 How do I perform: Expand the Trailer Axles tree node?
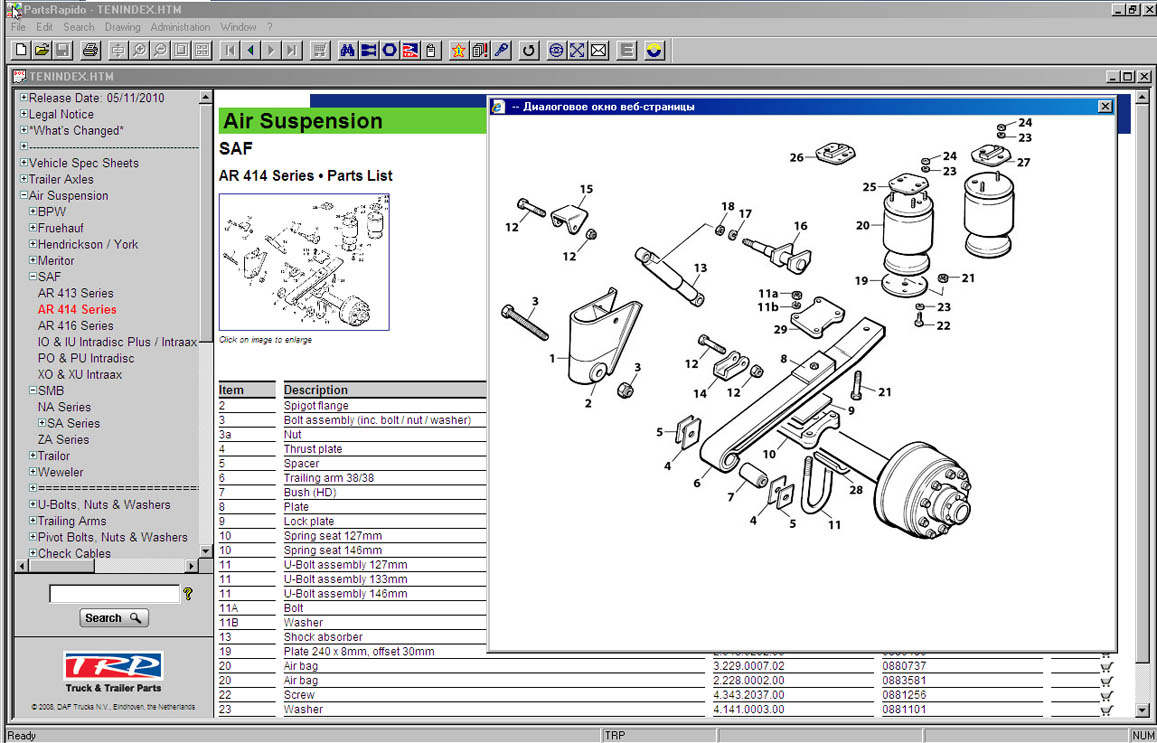click(24, 180)
